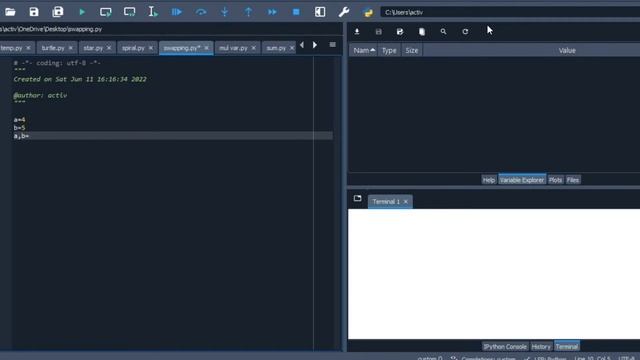Save the current file

point(34,12)
